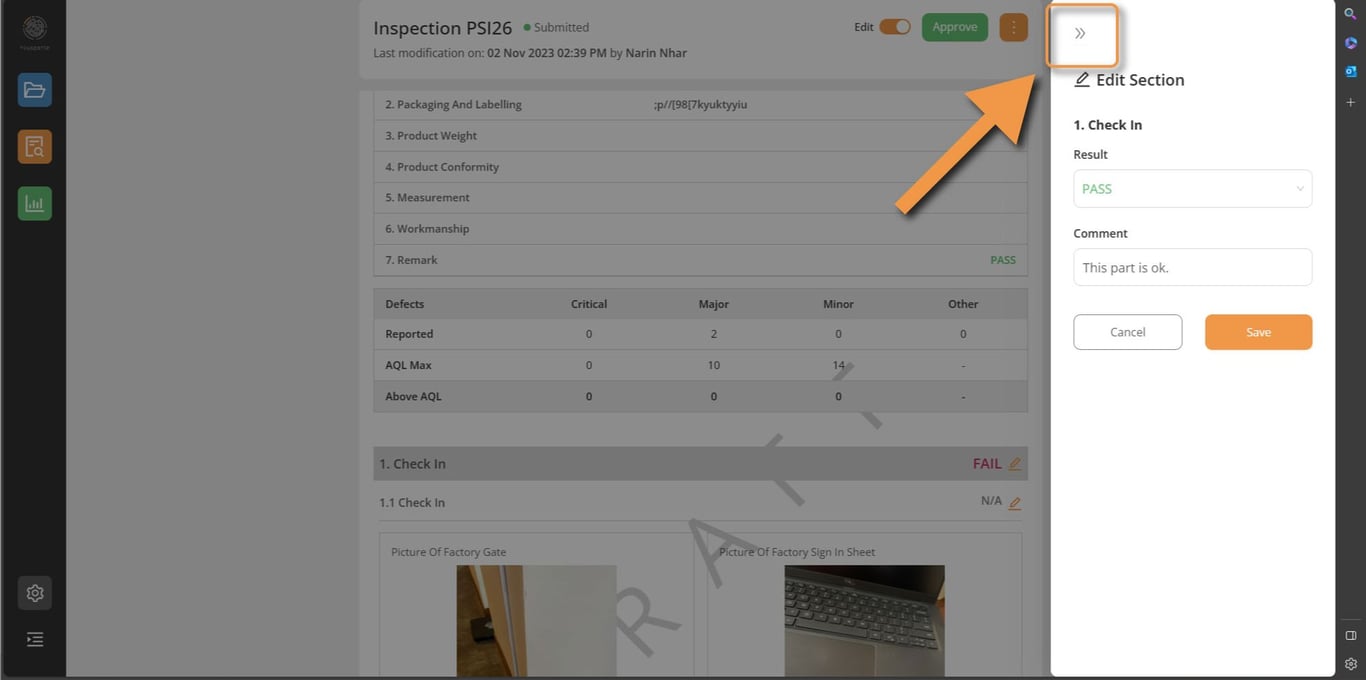This screenshot has height=680, width=1366.
Task: Click the 2. Packaging And Labelling row
Action: (700, 105)
